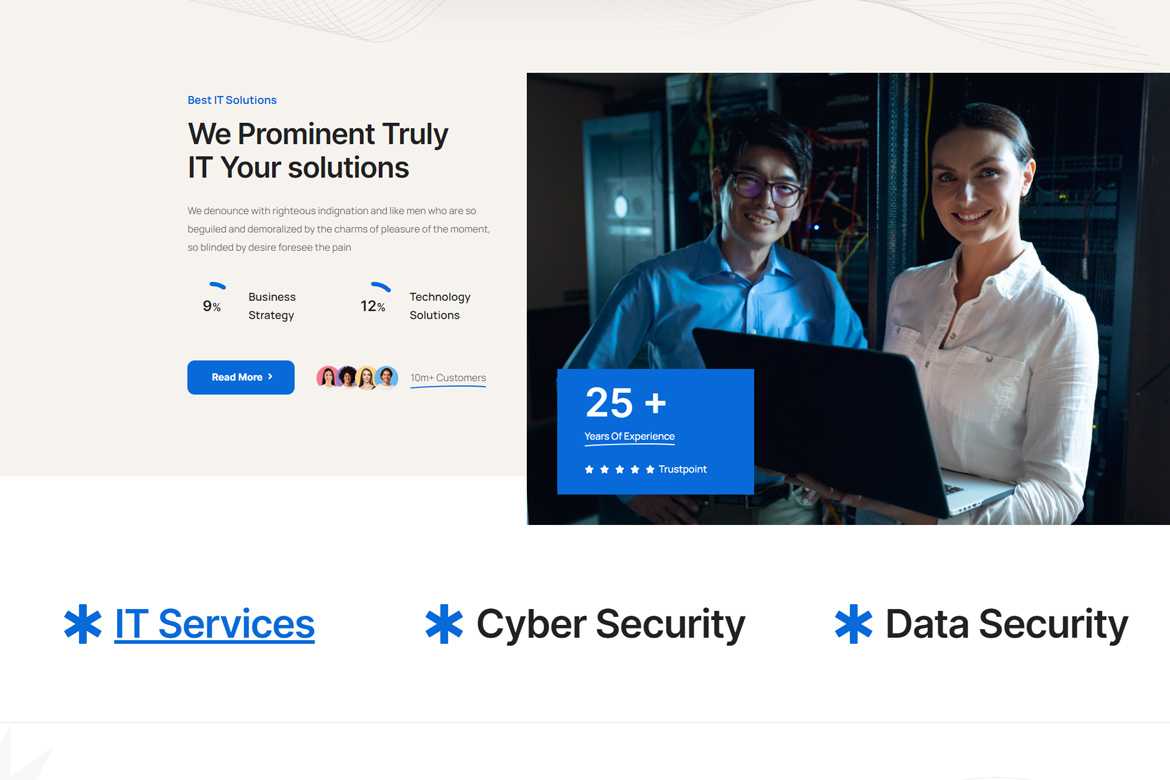The height and width of the screenshot is (780, 1170).
Task: Click the 10m+ Customers link
Action: coord(448,378)
